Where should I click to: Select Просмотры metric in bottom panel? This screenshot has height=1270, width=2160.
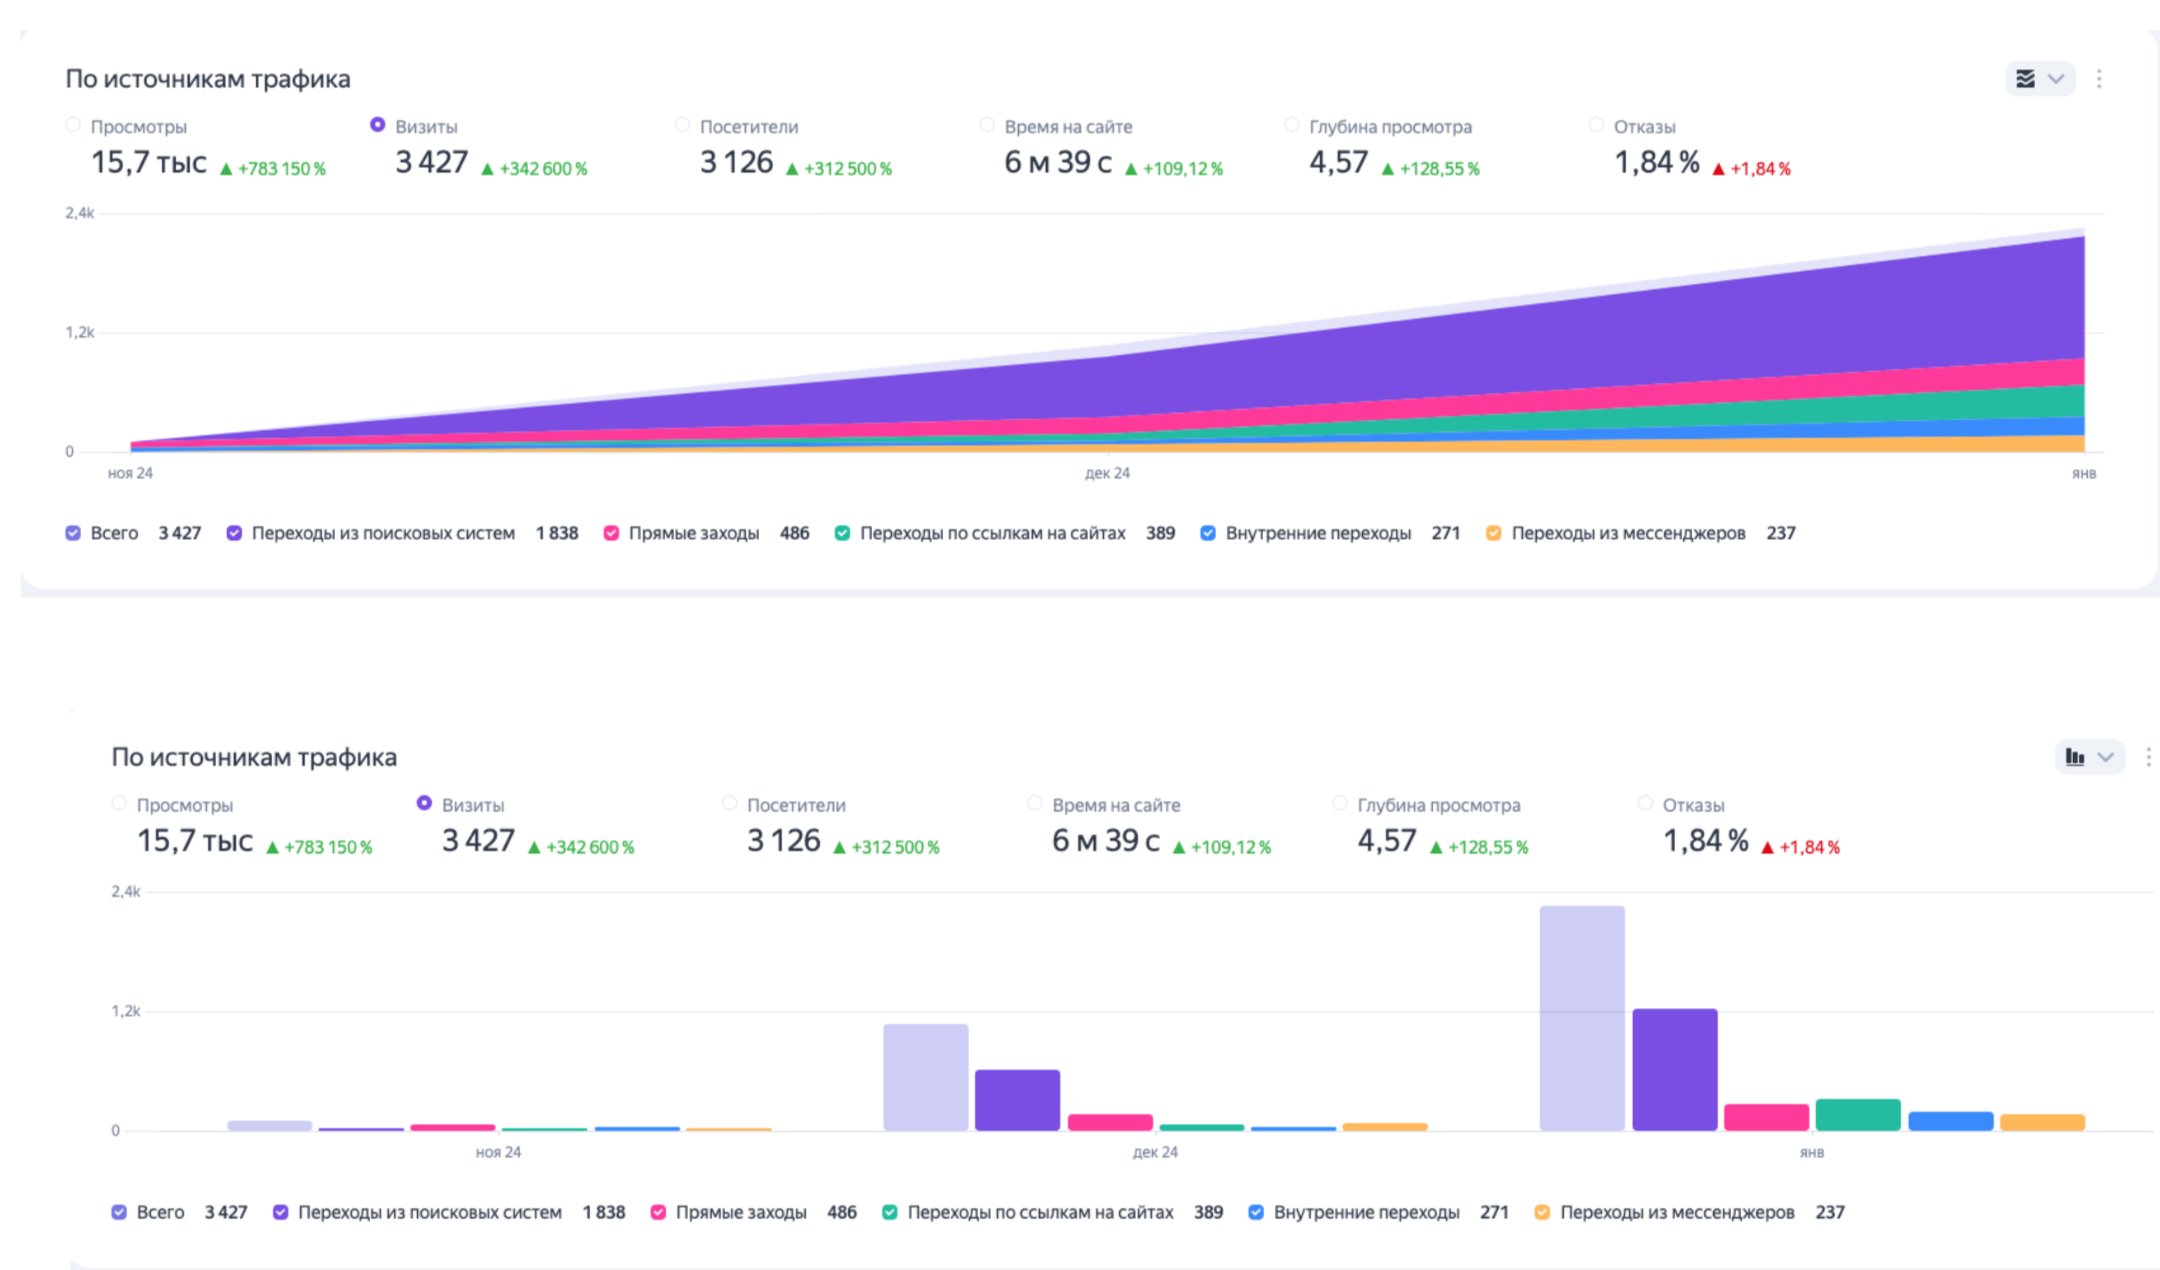click(120, 803)
